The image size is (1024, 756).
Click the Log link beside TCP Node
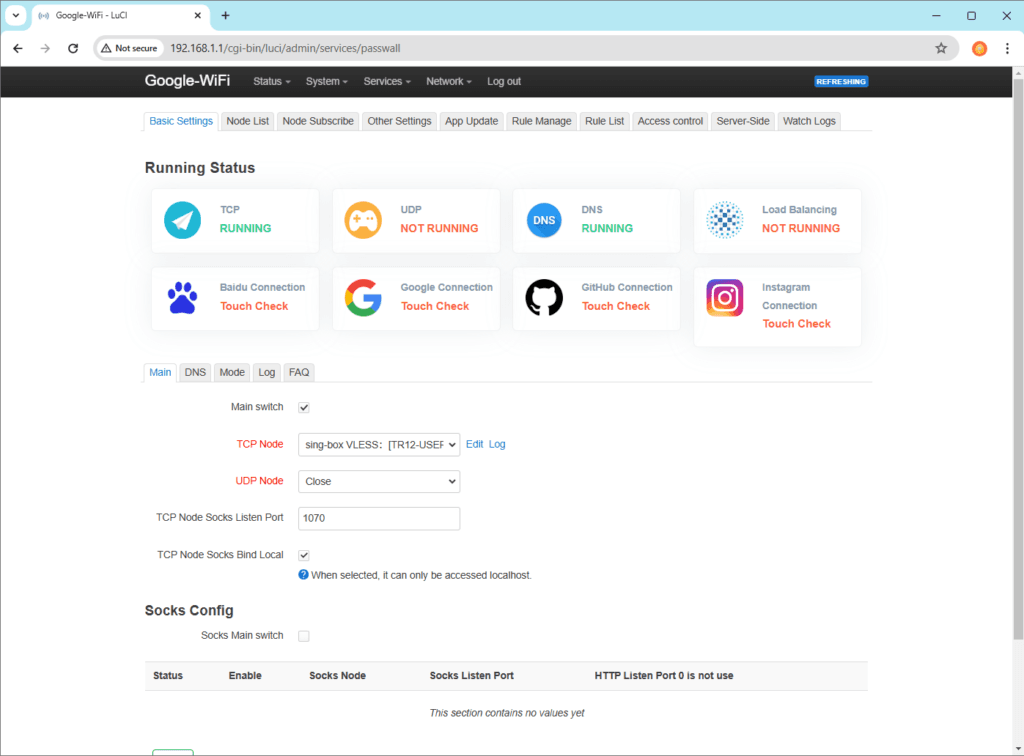(497, 444)
